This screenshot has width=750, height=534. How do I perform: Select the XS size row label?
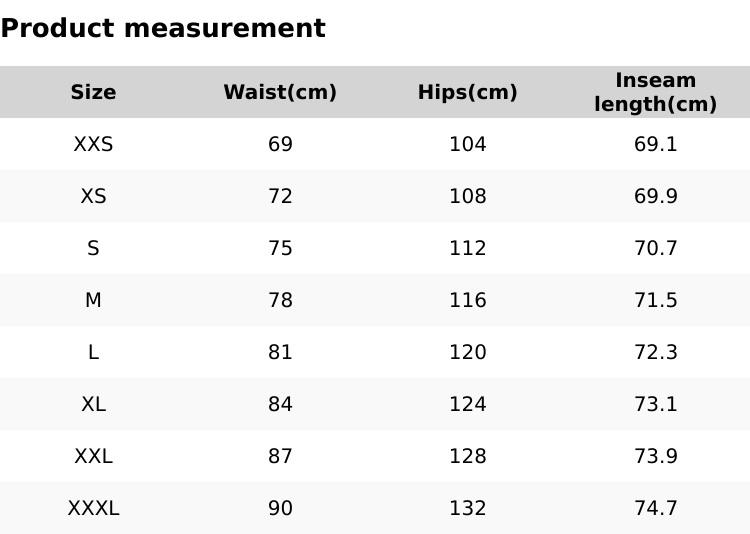(93, 197)
